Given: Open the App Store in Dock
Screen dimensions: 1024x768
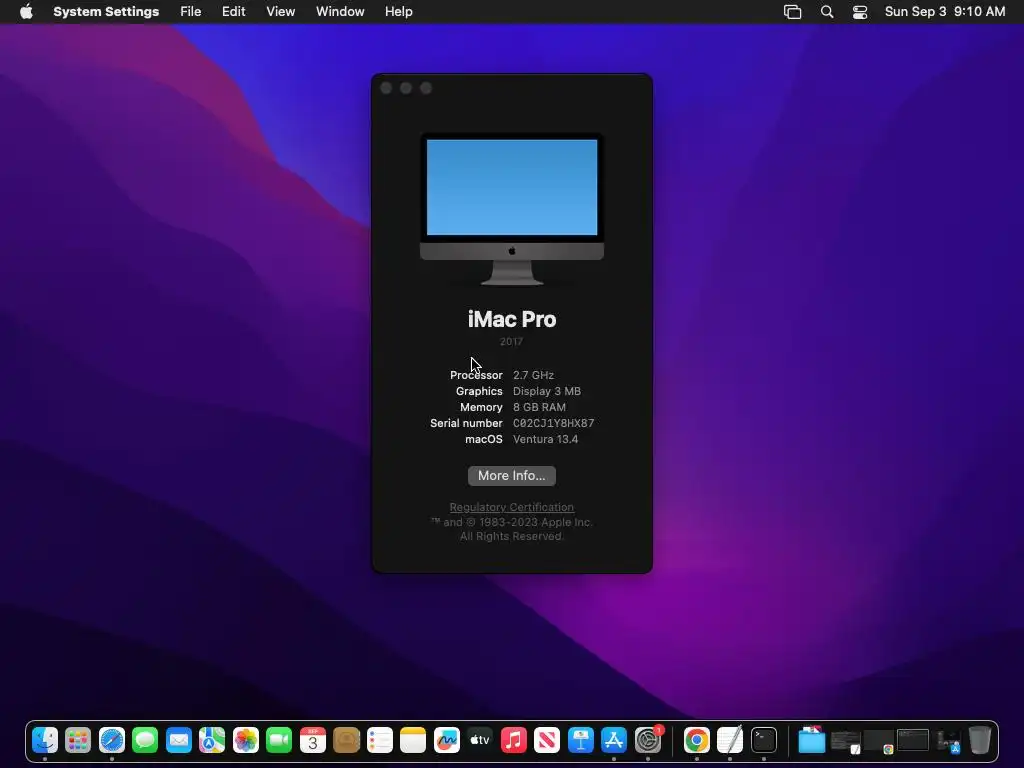Looking at the screenshot, I should pyautogui.click(x=614, y=740).
